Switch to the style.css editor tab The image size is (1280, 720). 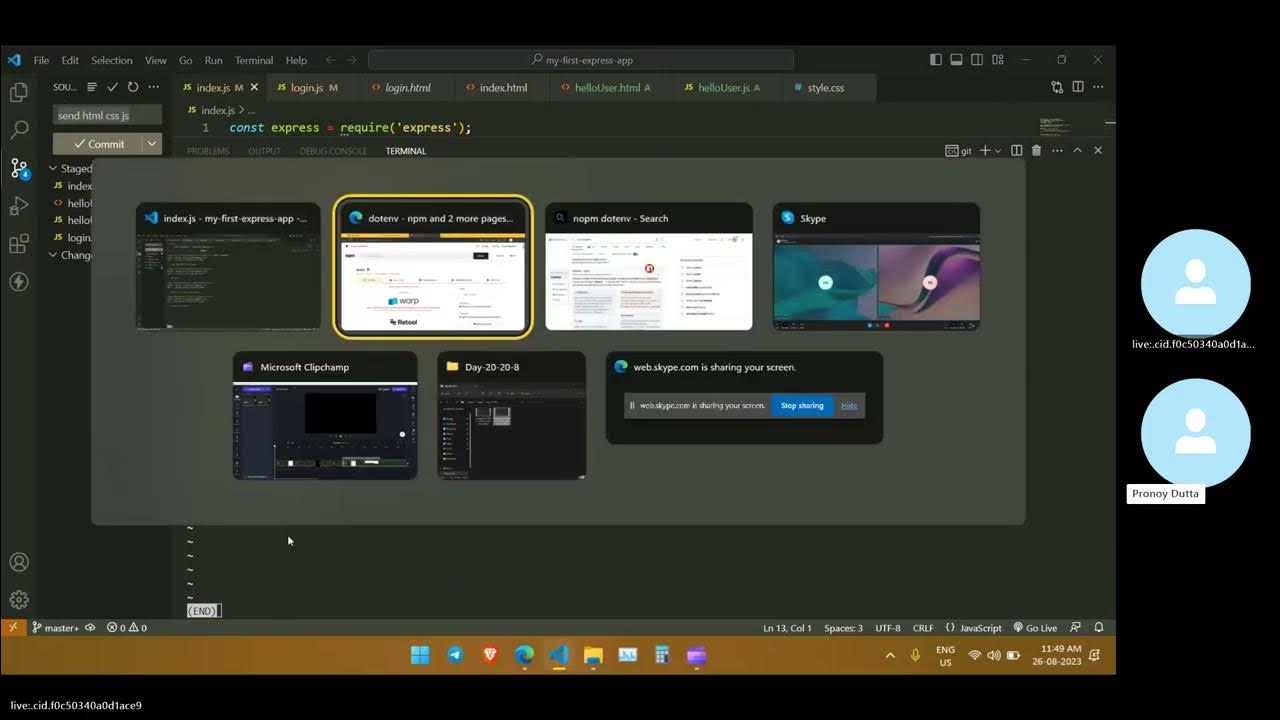[x=825, y=87]
